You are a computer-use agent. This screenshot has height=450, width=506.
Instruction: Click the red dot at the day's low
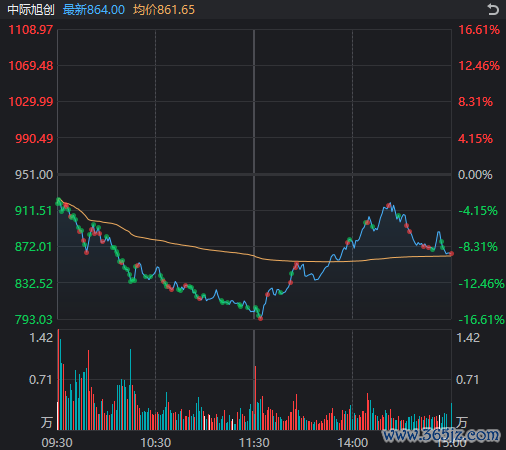click(x=261, y=319)
